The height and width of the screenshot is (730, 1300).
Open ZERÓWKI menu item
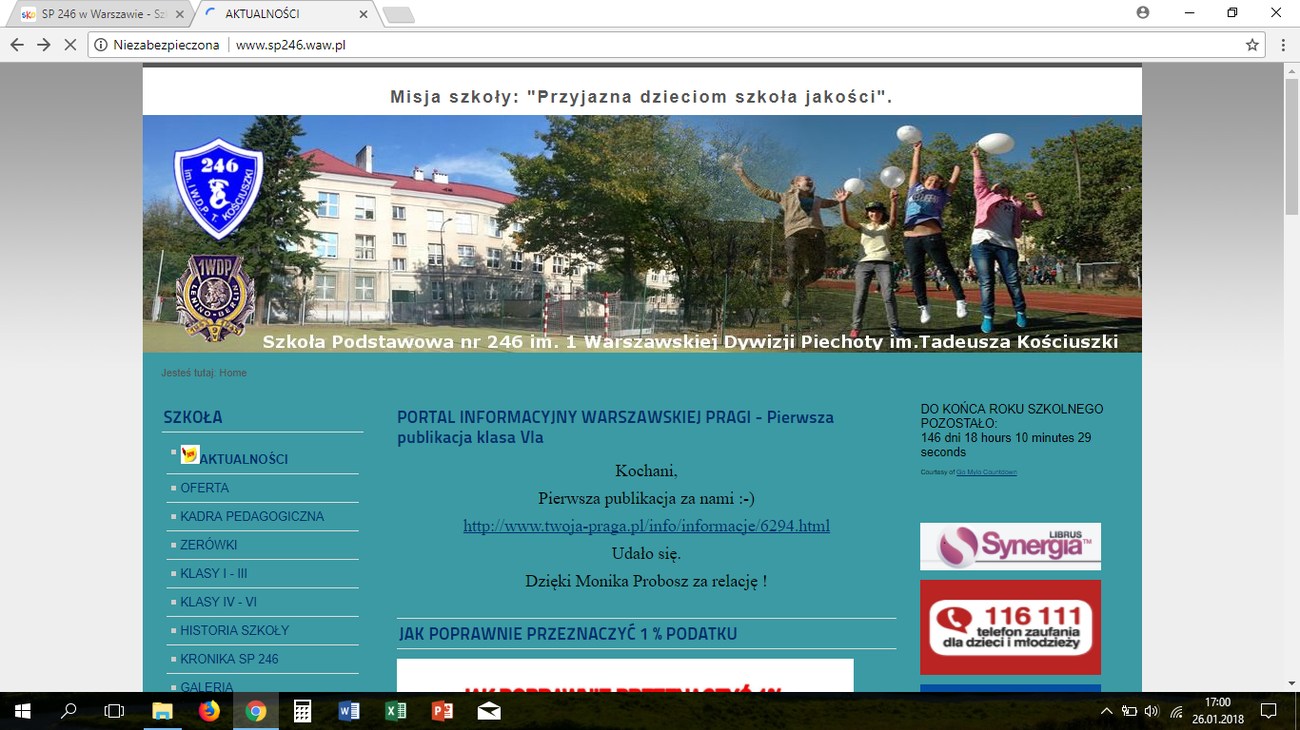209,545
